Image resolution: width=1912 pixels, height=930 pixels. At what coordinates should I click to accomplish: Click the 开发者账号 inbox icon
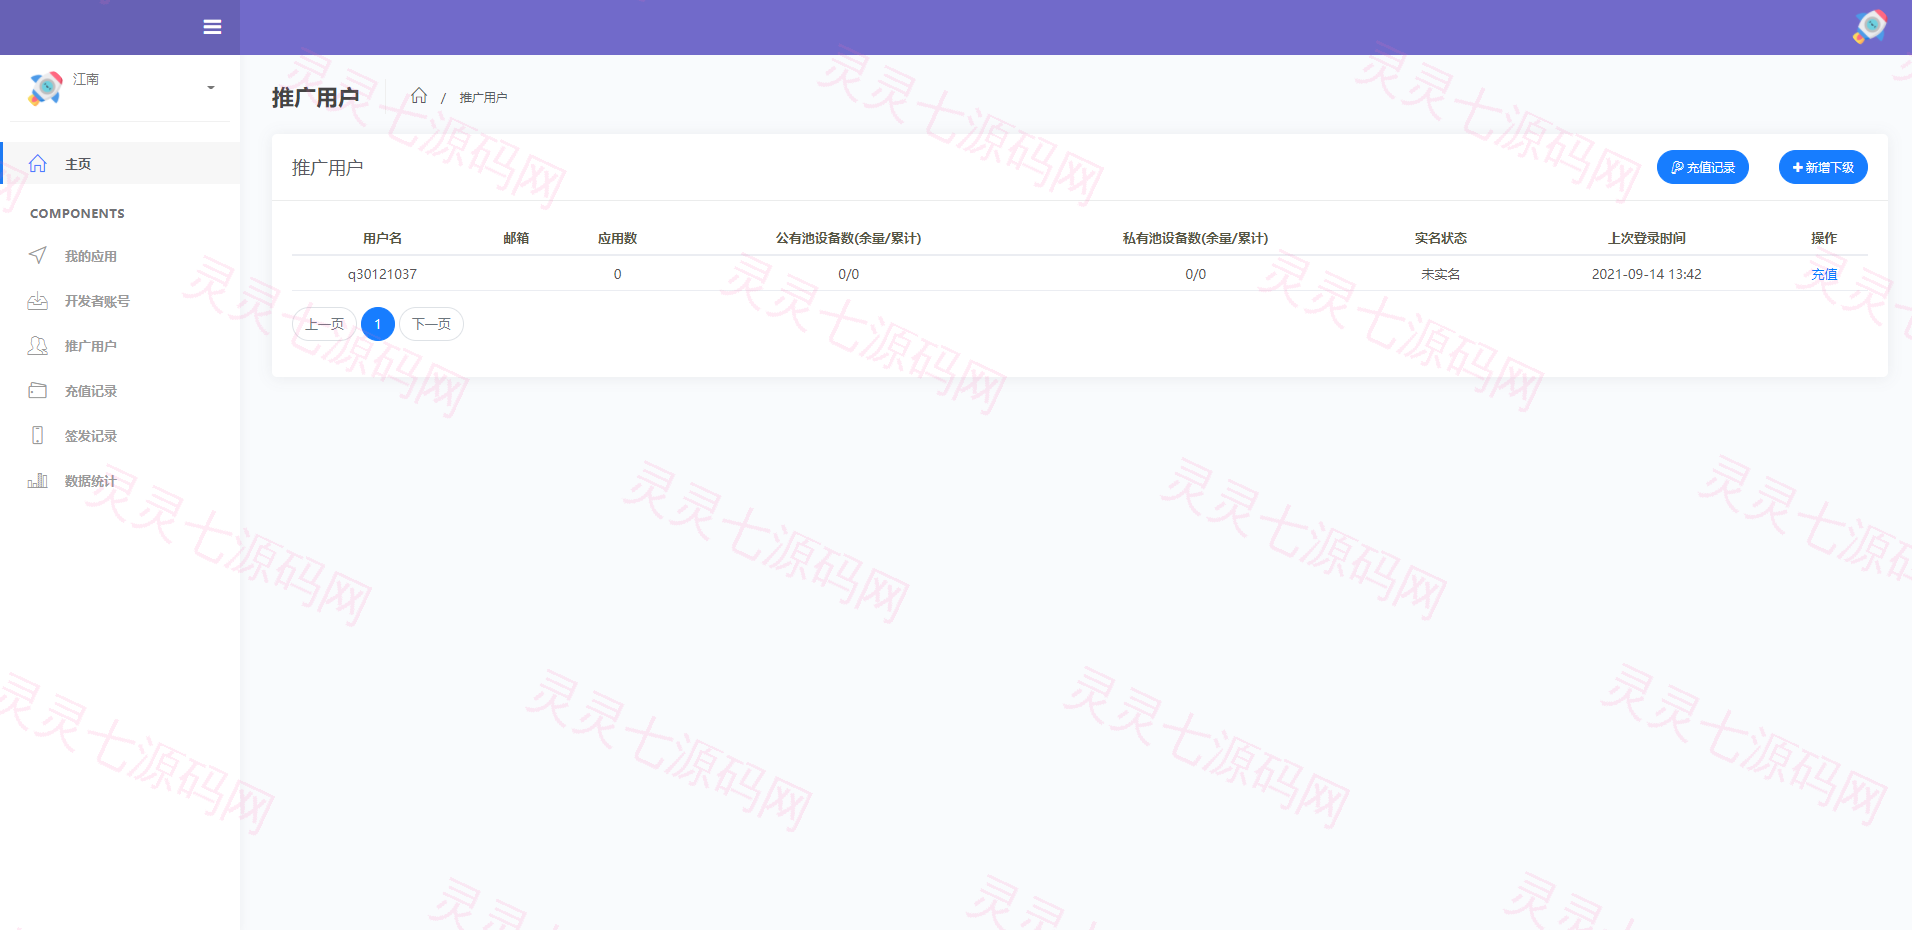coord(38,300)
